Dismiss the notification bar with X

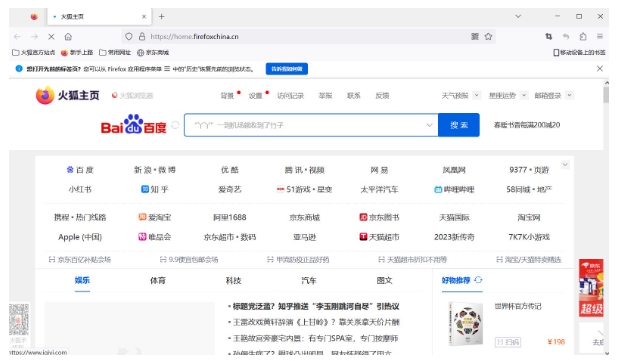(x=600, y=69)
